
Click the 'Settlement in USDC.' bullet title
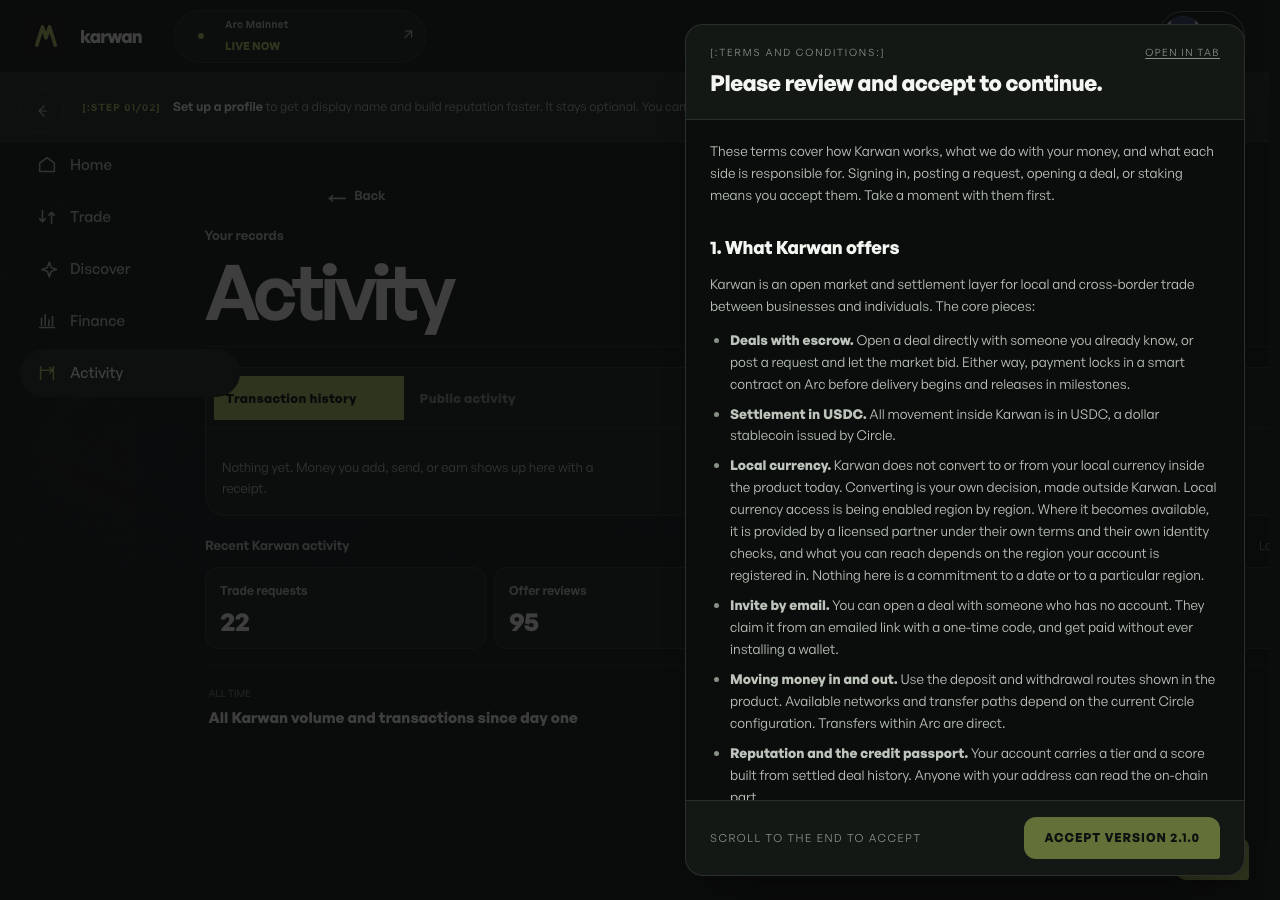(x=798, y=414)
